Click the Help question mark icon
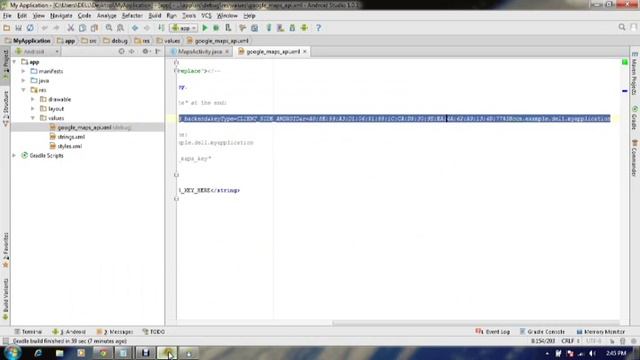Screen dimensions: 640x360 coord(318,28)
